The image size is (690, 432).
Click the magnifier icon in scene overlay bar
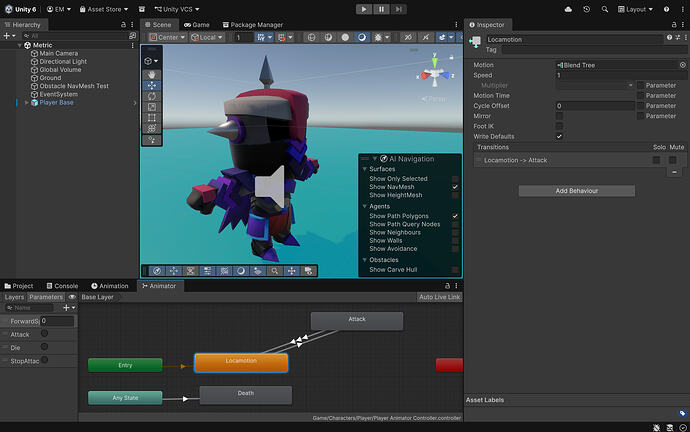(275, 271)
